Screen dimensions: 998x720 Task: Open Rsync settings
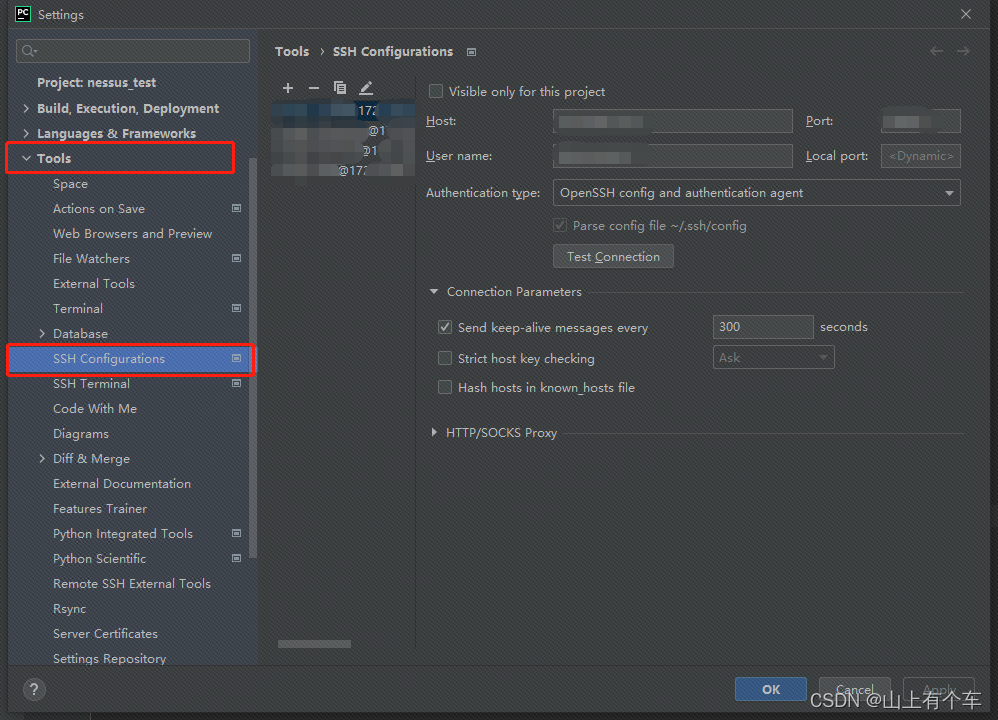pos(69,609)
